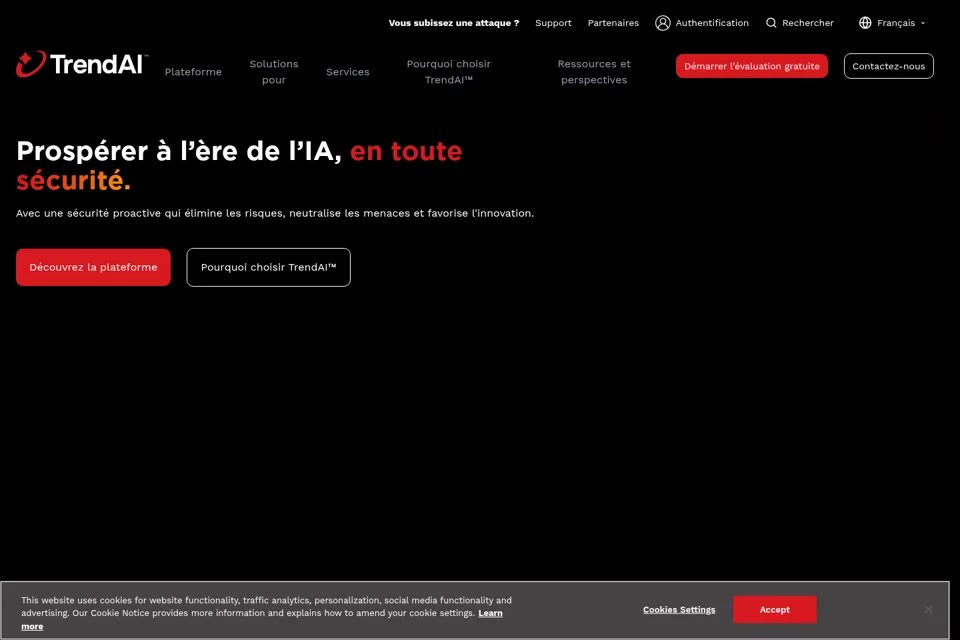Close the cookie banner with X
The height and width of the screenshot is (640, 960).
coord(928,609)
